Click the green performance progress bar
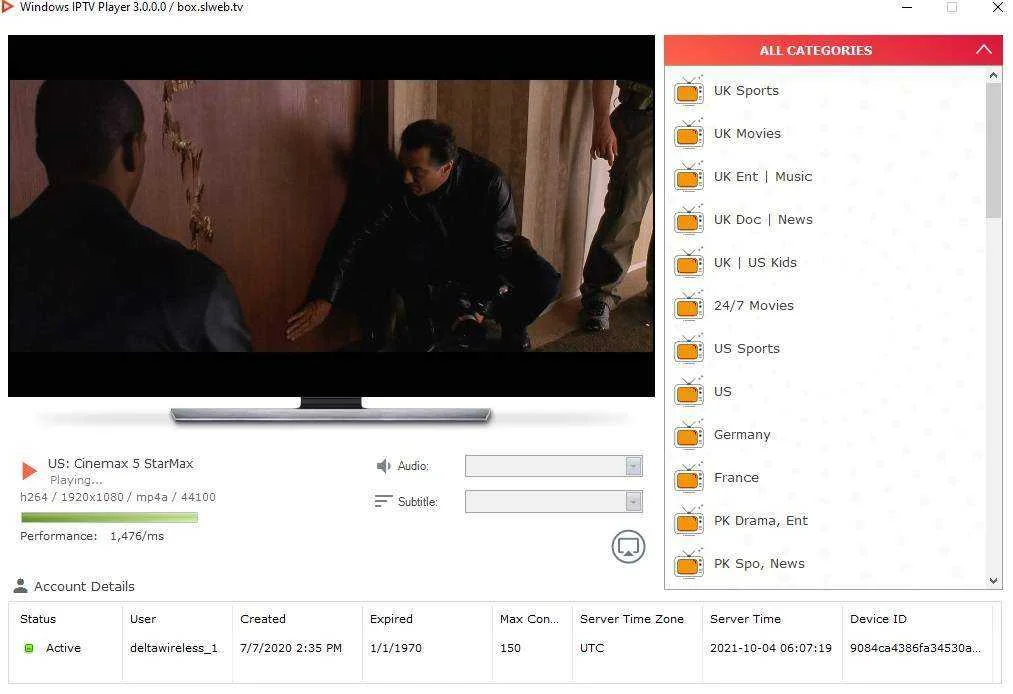 [109, 518]
